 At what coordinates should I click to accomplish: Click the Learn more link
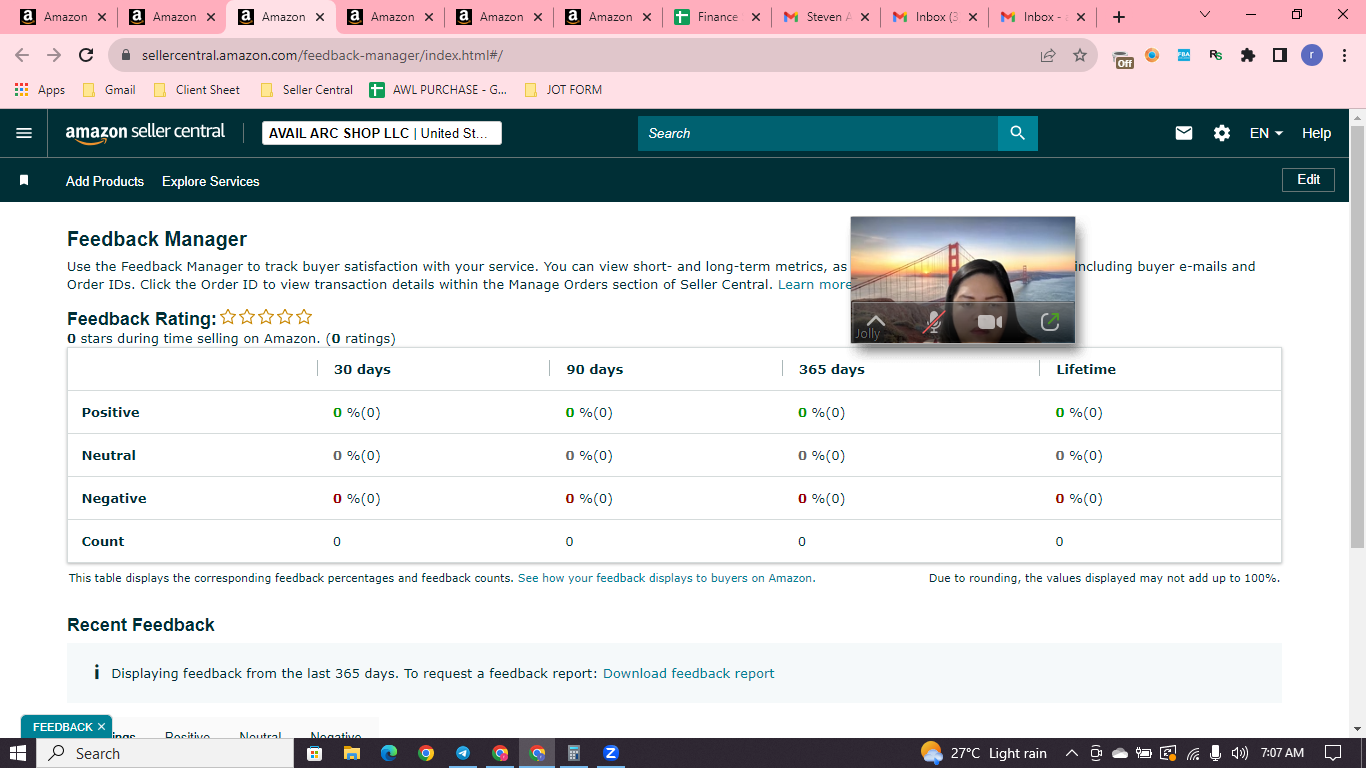814,285
